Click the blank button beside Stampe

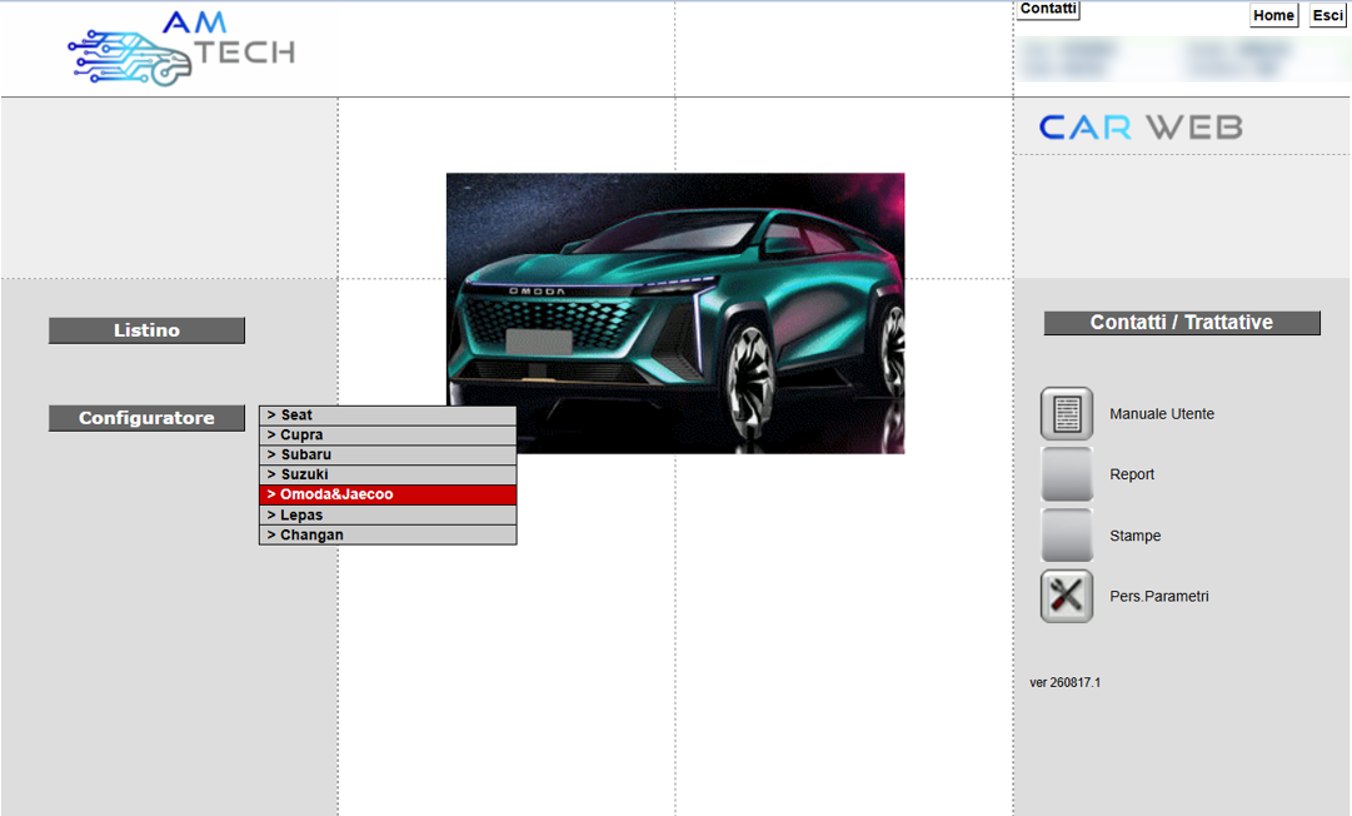pyautogui.click(x=1066, y=535)
